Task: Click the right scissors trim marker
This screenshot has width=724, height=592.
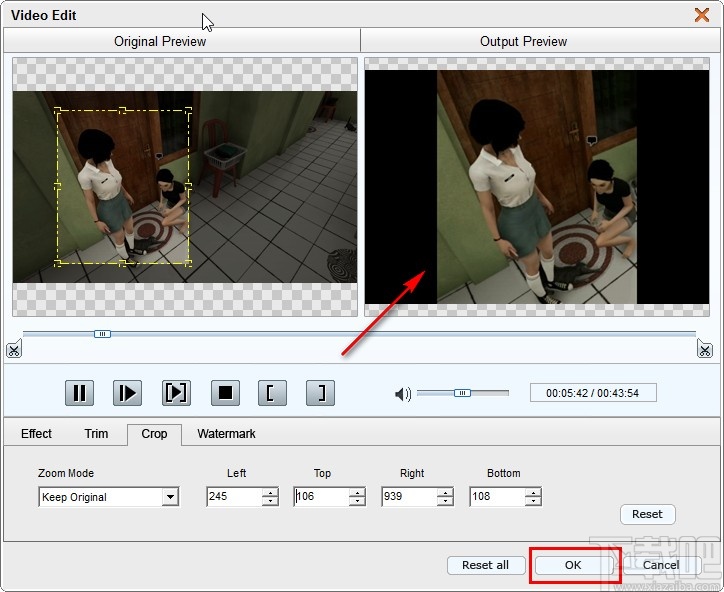Action: click(x=705, y=349)
